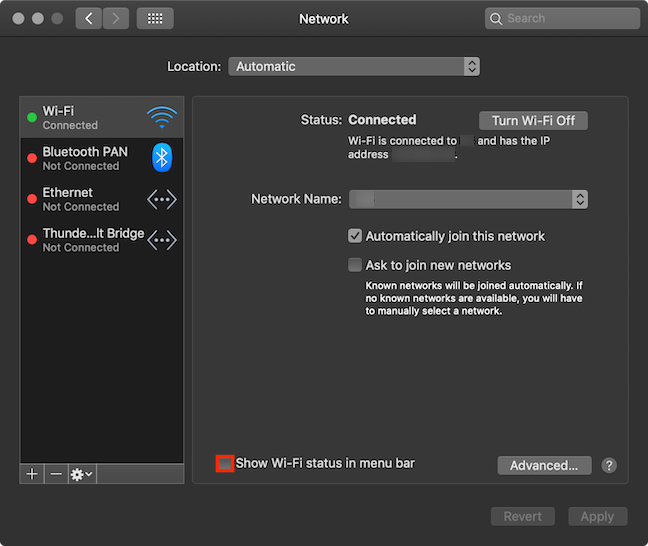Viewport: 648px width, 546px height.
Task: Open the help question mark button
Action: [x=609, y=465]
